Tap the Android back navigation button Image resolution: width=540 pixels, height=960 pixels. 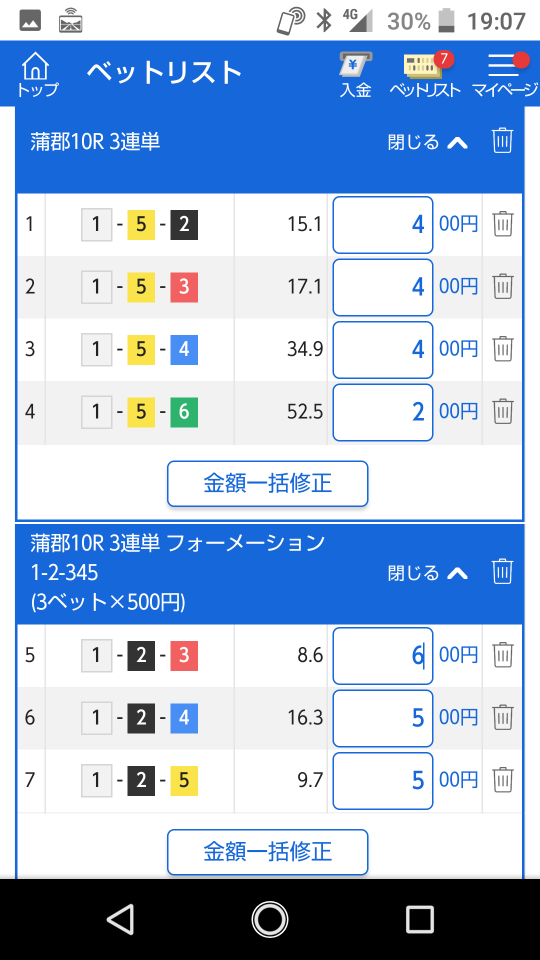click(x=120, y=919)
